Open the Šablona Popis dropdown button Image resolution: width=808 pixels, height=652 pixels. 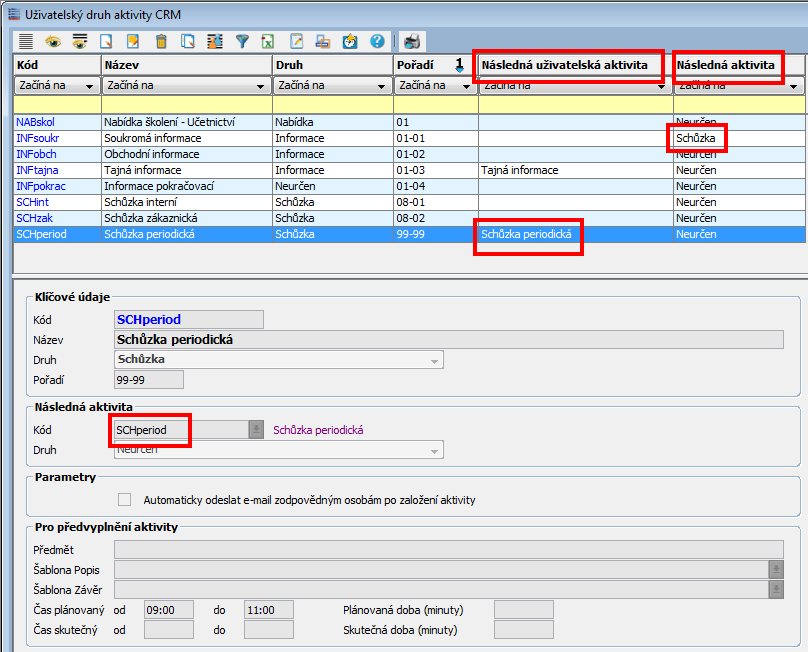[x=775, y=570]
